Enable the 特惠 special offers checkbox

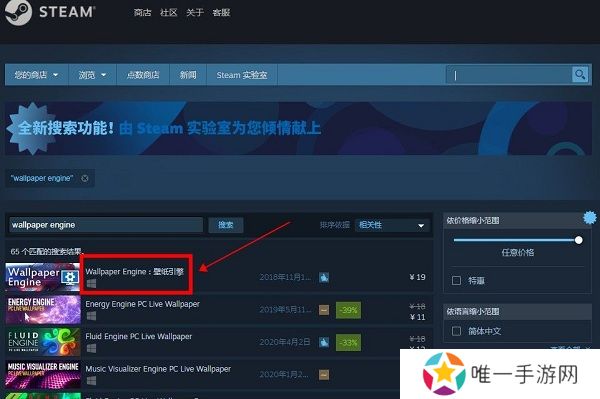[x=456, y=280]
